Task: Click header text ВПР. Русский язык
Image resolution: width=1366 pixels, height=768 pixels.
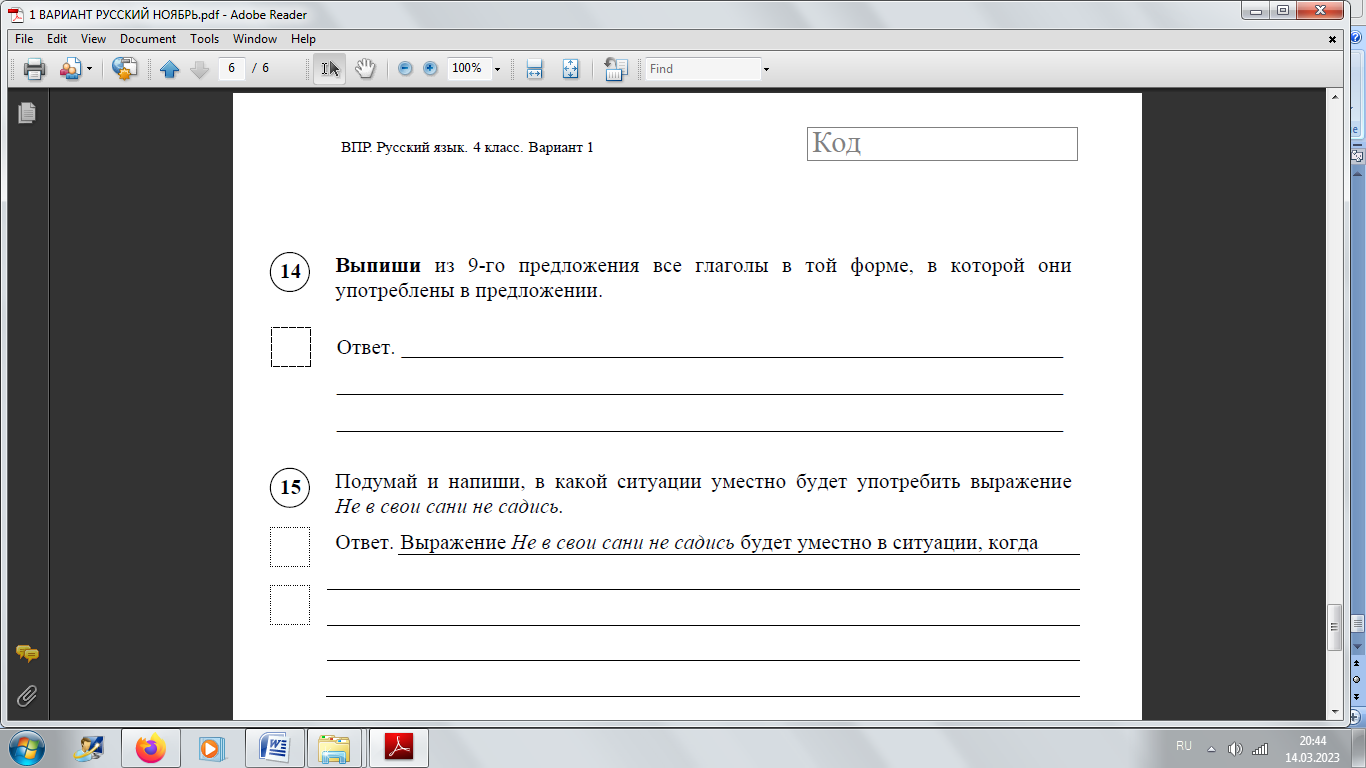Action: click(x=404, y=147)
